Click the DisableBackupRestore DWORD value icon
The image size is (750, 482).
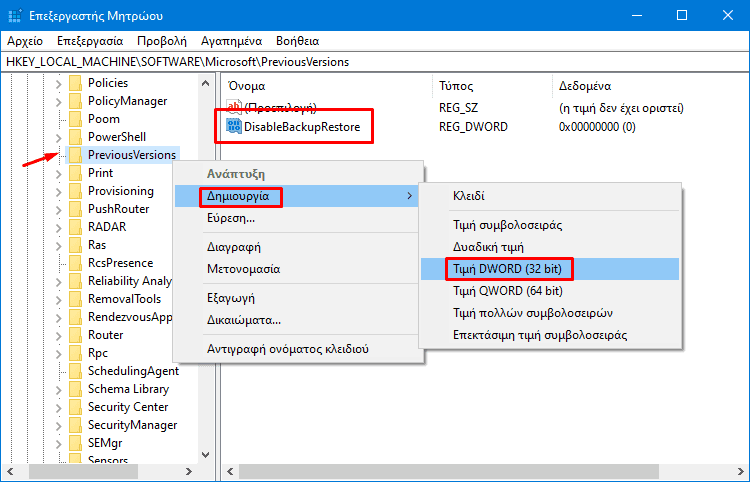point(234,127)
